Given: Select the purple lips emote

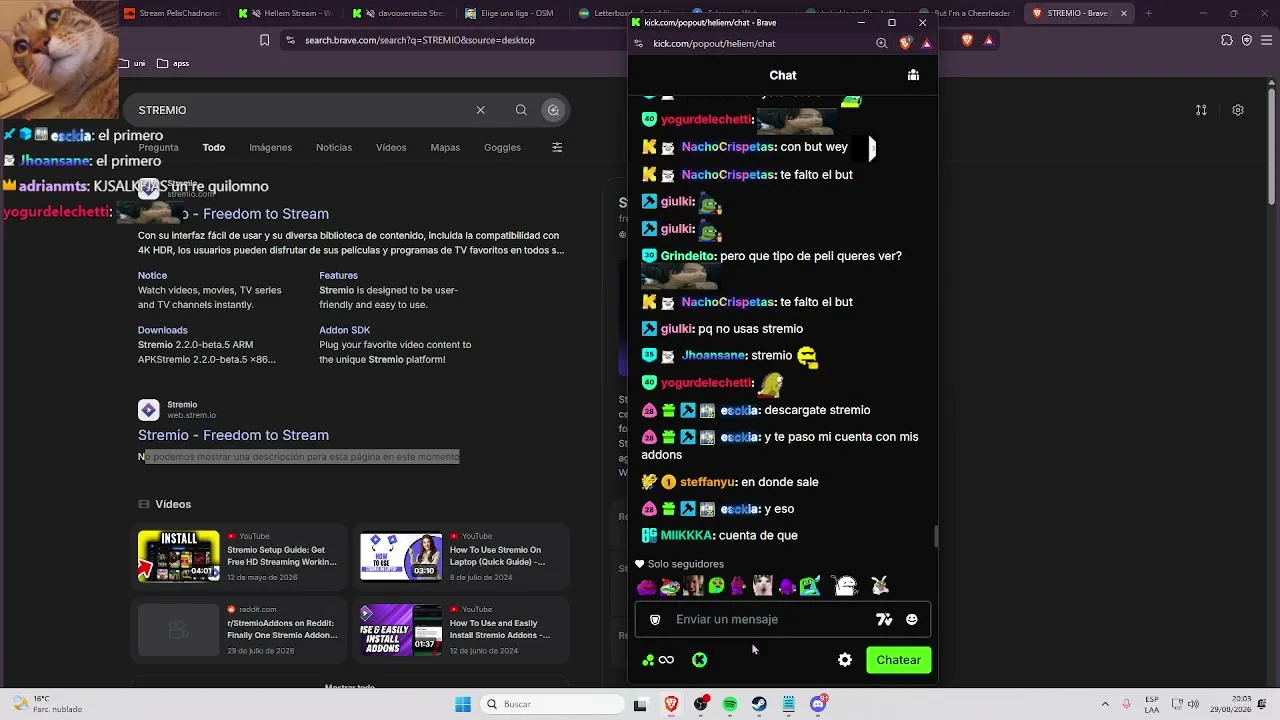Looking at the screenshot, I should coord(646,586).
